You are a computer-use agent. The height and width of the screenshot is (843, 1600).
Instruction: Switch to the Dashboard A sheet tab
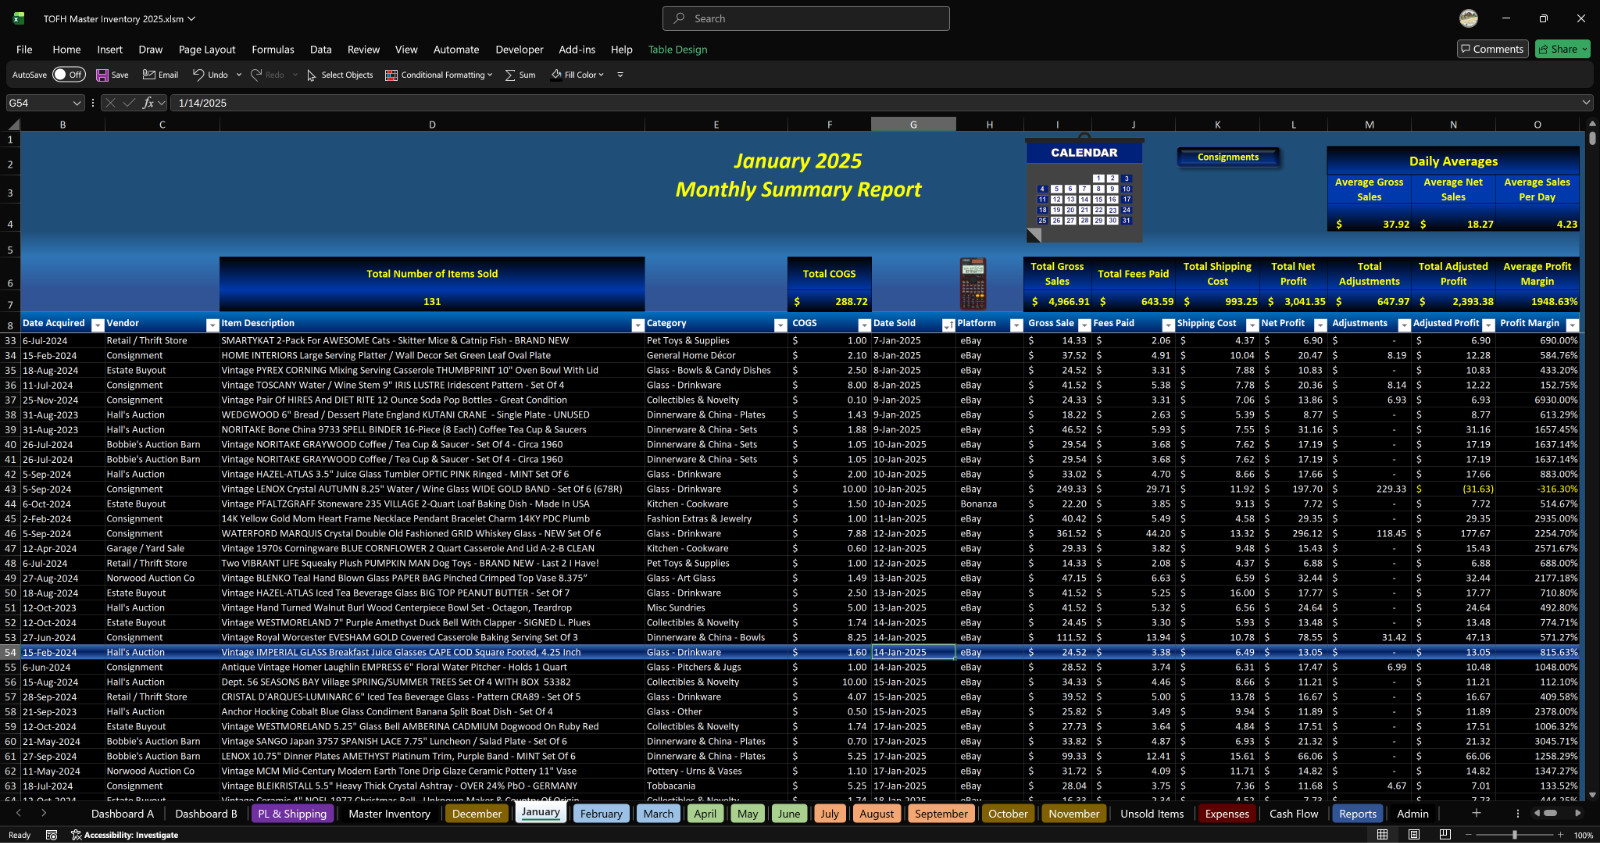123,814
